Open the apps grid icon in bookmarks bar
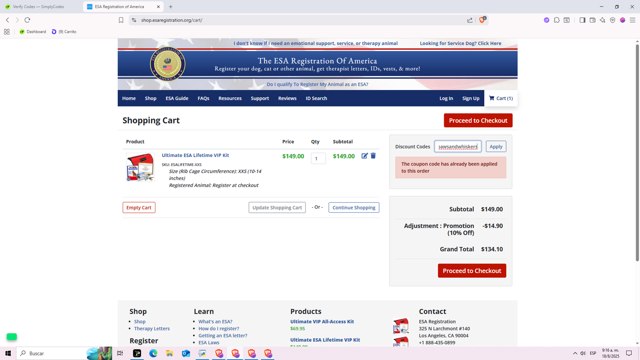 point(7,31)
